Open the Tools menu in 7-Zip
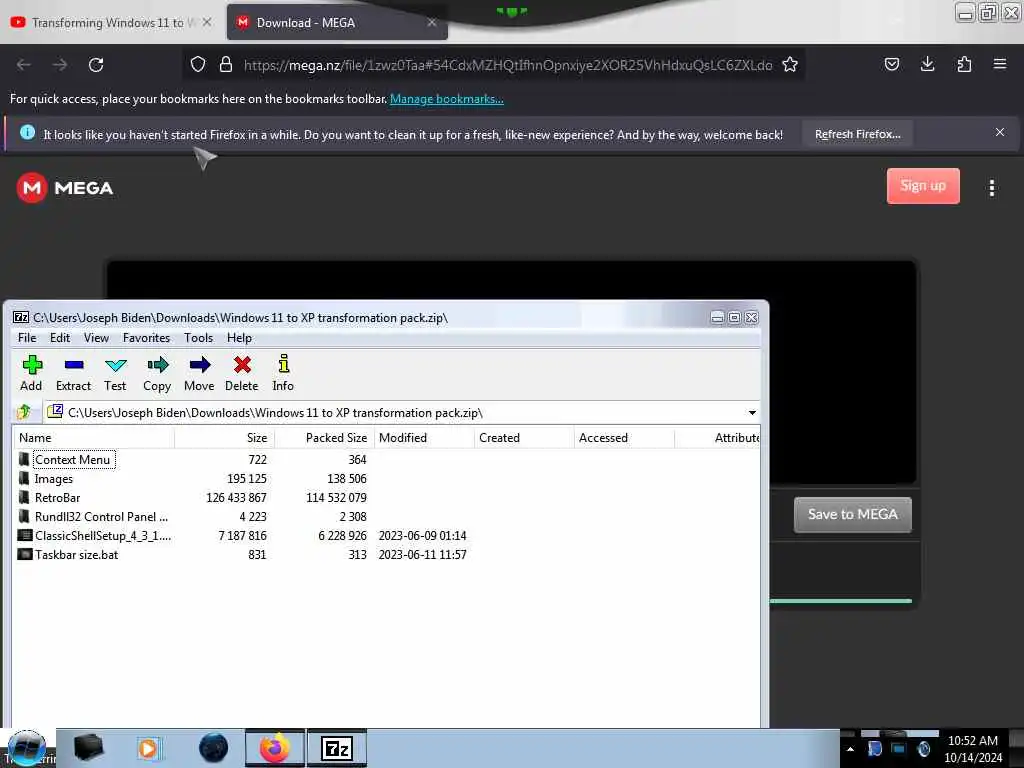 click(199, 338)
